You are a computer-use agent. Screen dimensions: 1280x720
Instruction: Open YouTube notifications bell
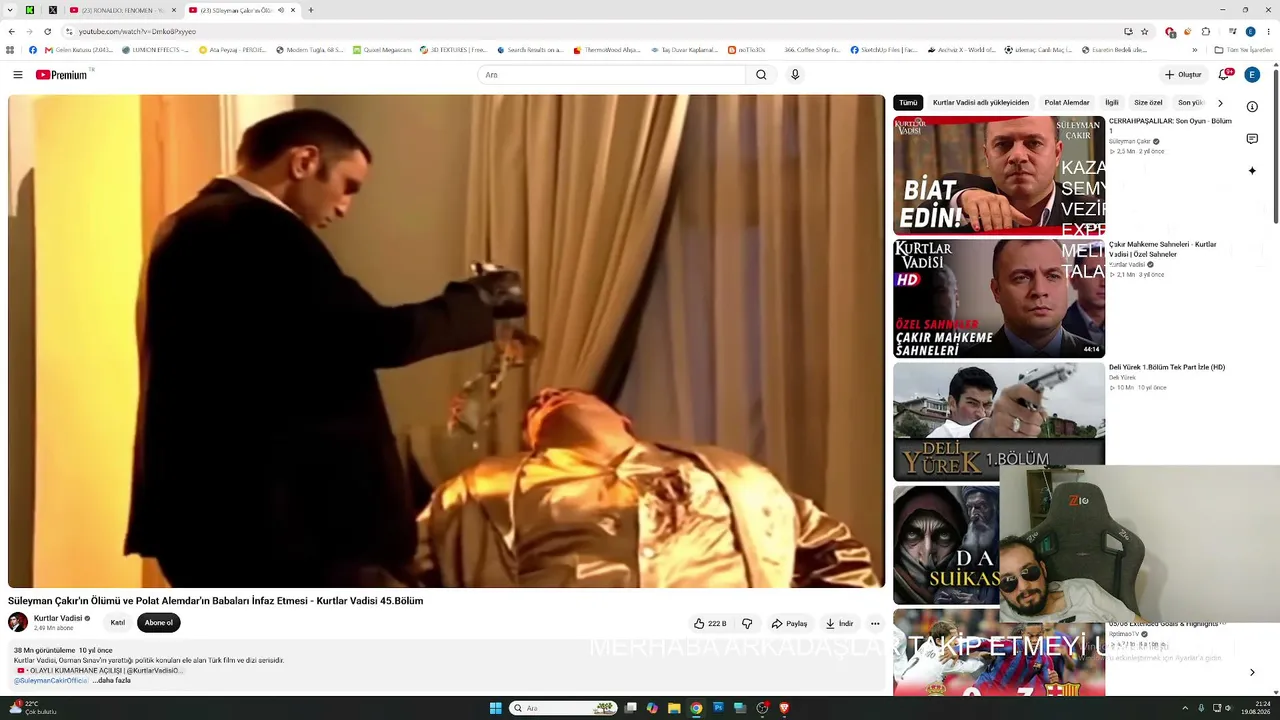tap(1223, 75)
